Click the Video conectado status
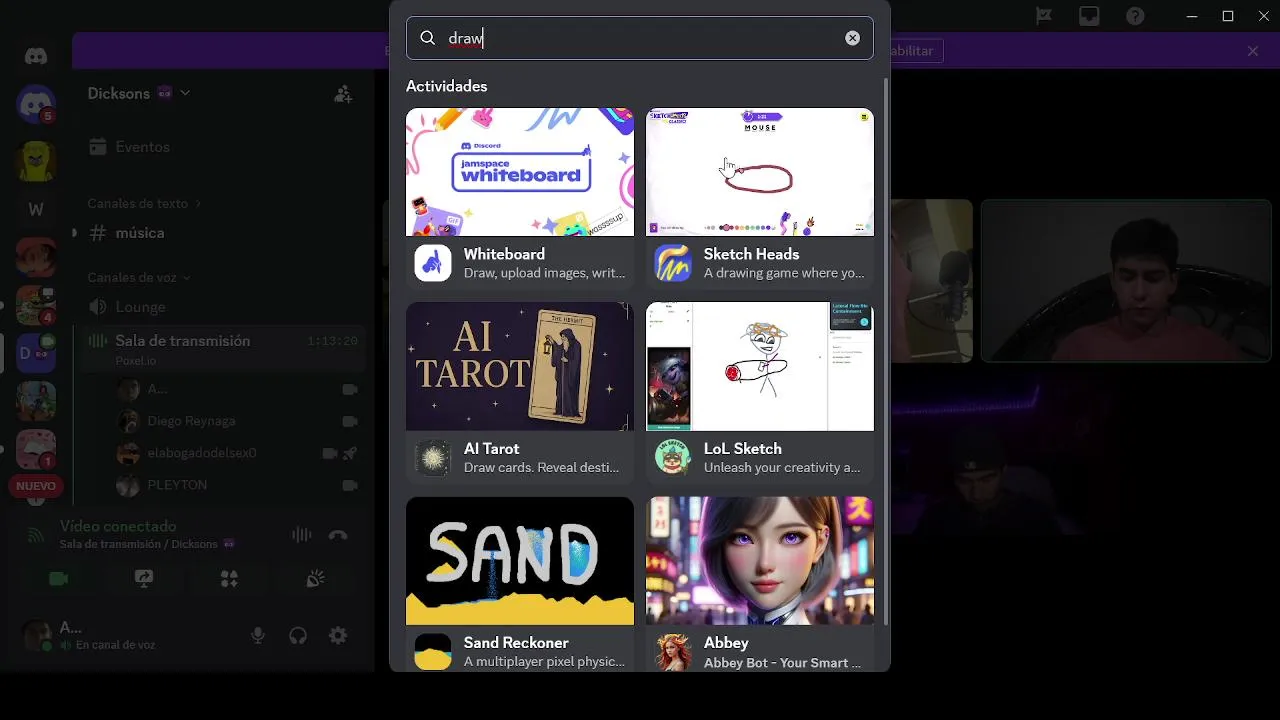 tap(118, 526)
